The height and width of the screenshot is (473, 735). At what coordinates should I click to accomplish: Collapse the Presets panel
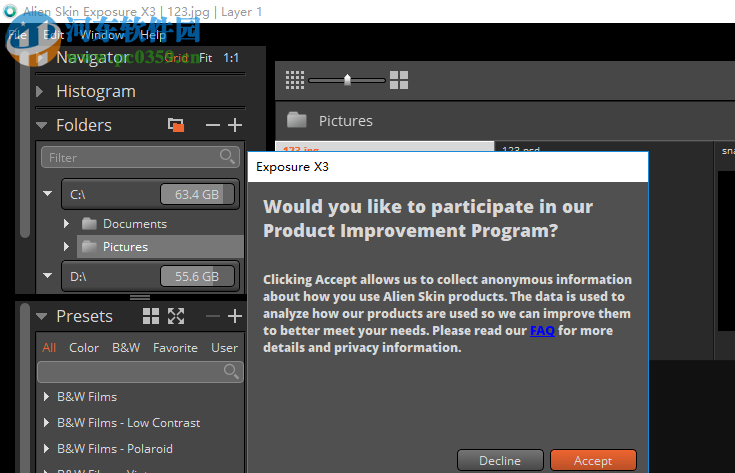41,316
